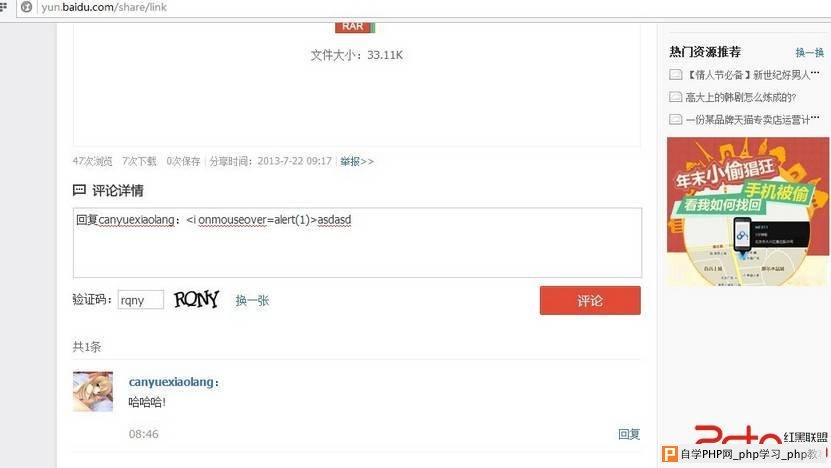Click the 回复 reply link under the comment

tap(629, 434)
